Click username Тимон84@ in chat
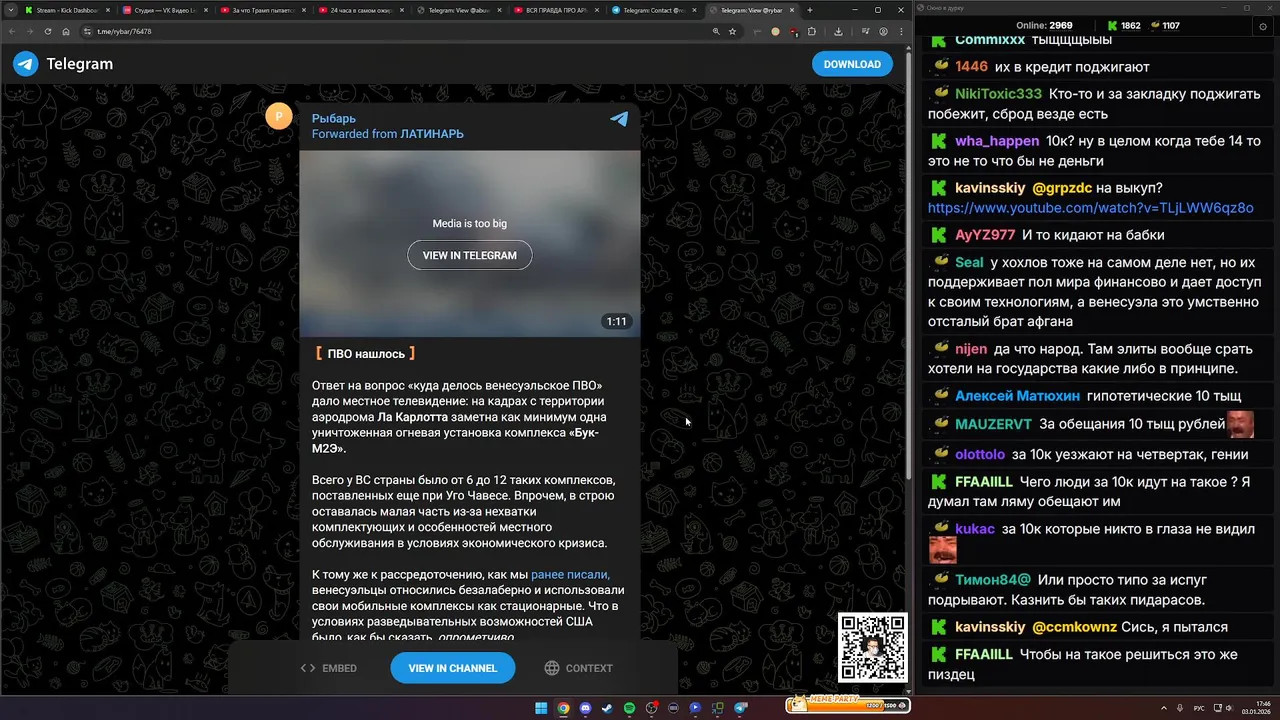This screenshot has width=1280, height=720. coord(993,580)
